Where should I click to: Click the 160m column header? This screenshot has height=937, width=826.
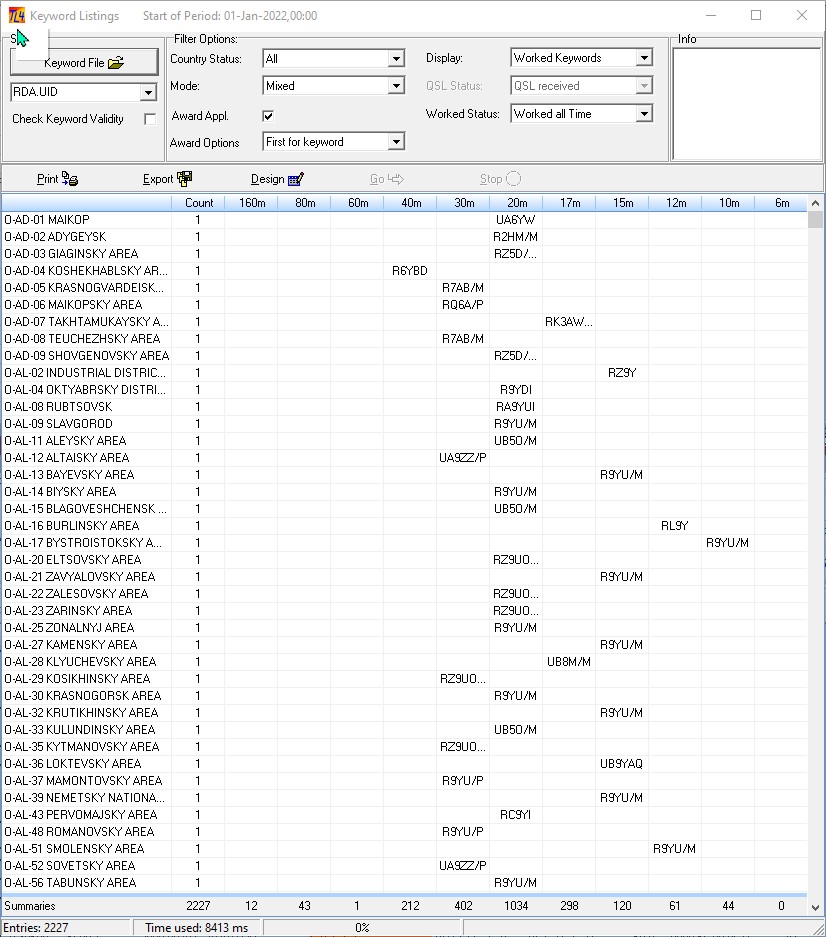251,203
